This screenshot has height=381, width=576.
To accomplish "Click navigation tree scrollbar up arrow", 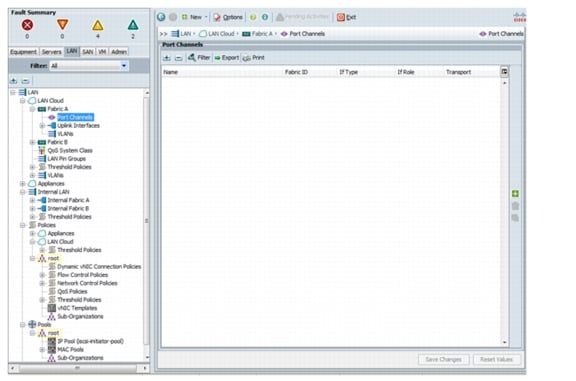I will click(147, 93).
